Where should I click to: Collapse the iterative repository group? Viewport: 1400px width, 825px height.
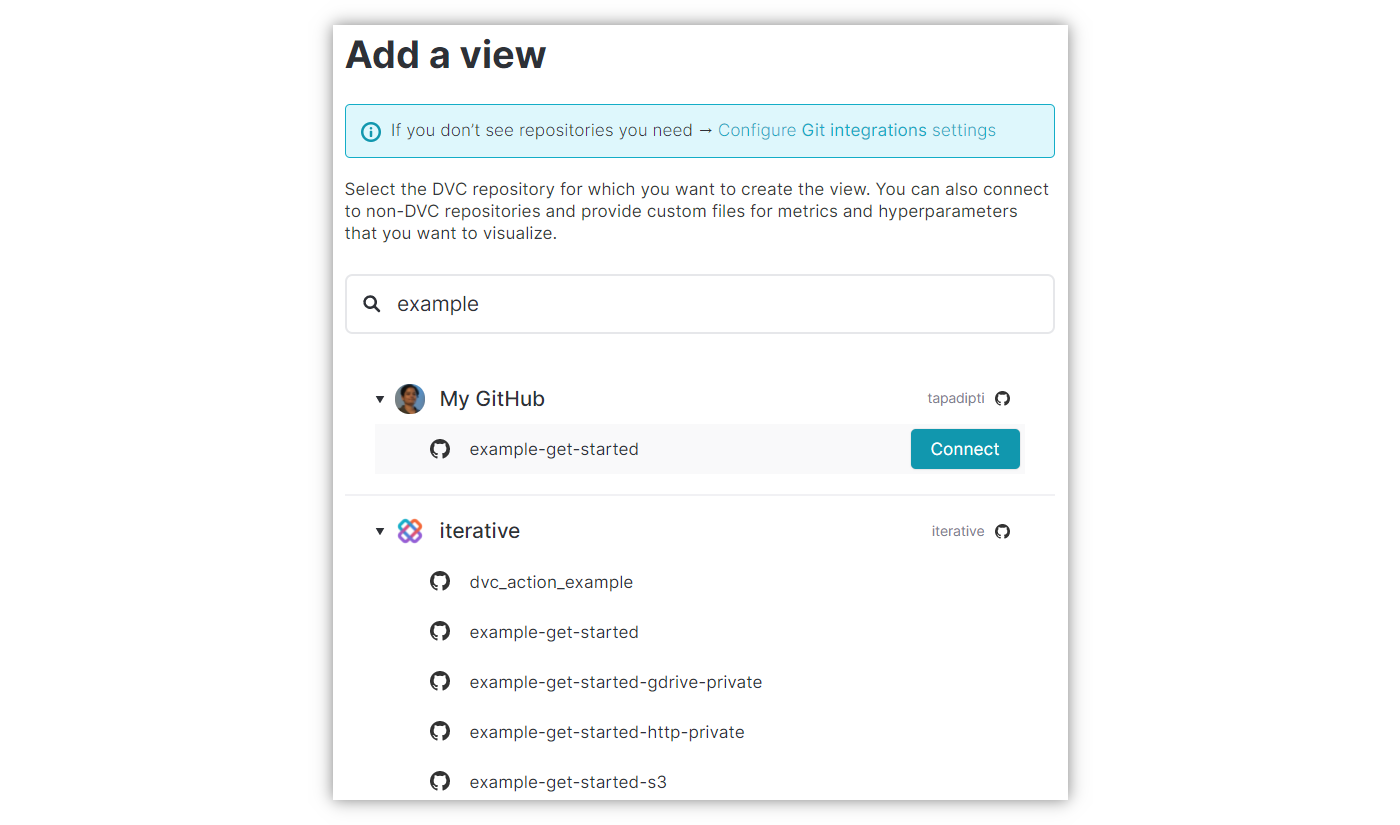pyautogui.click(x=380, y=531)
